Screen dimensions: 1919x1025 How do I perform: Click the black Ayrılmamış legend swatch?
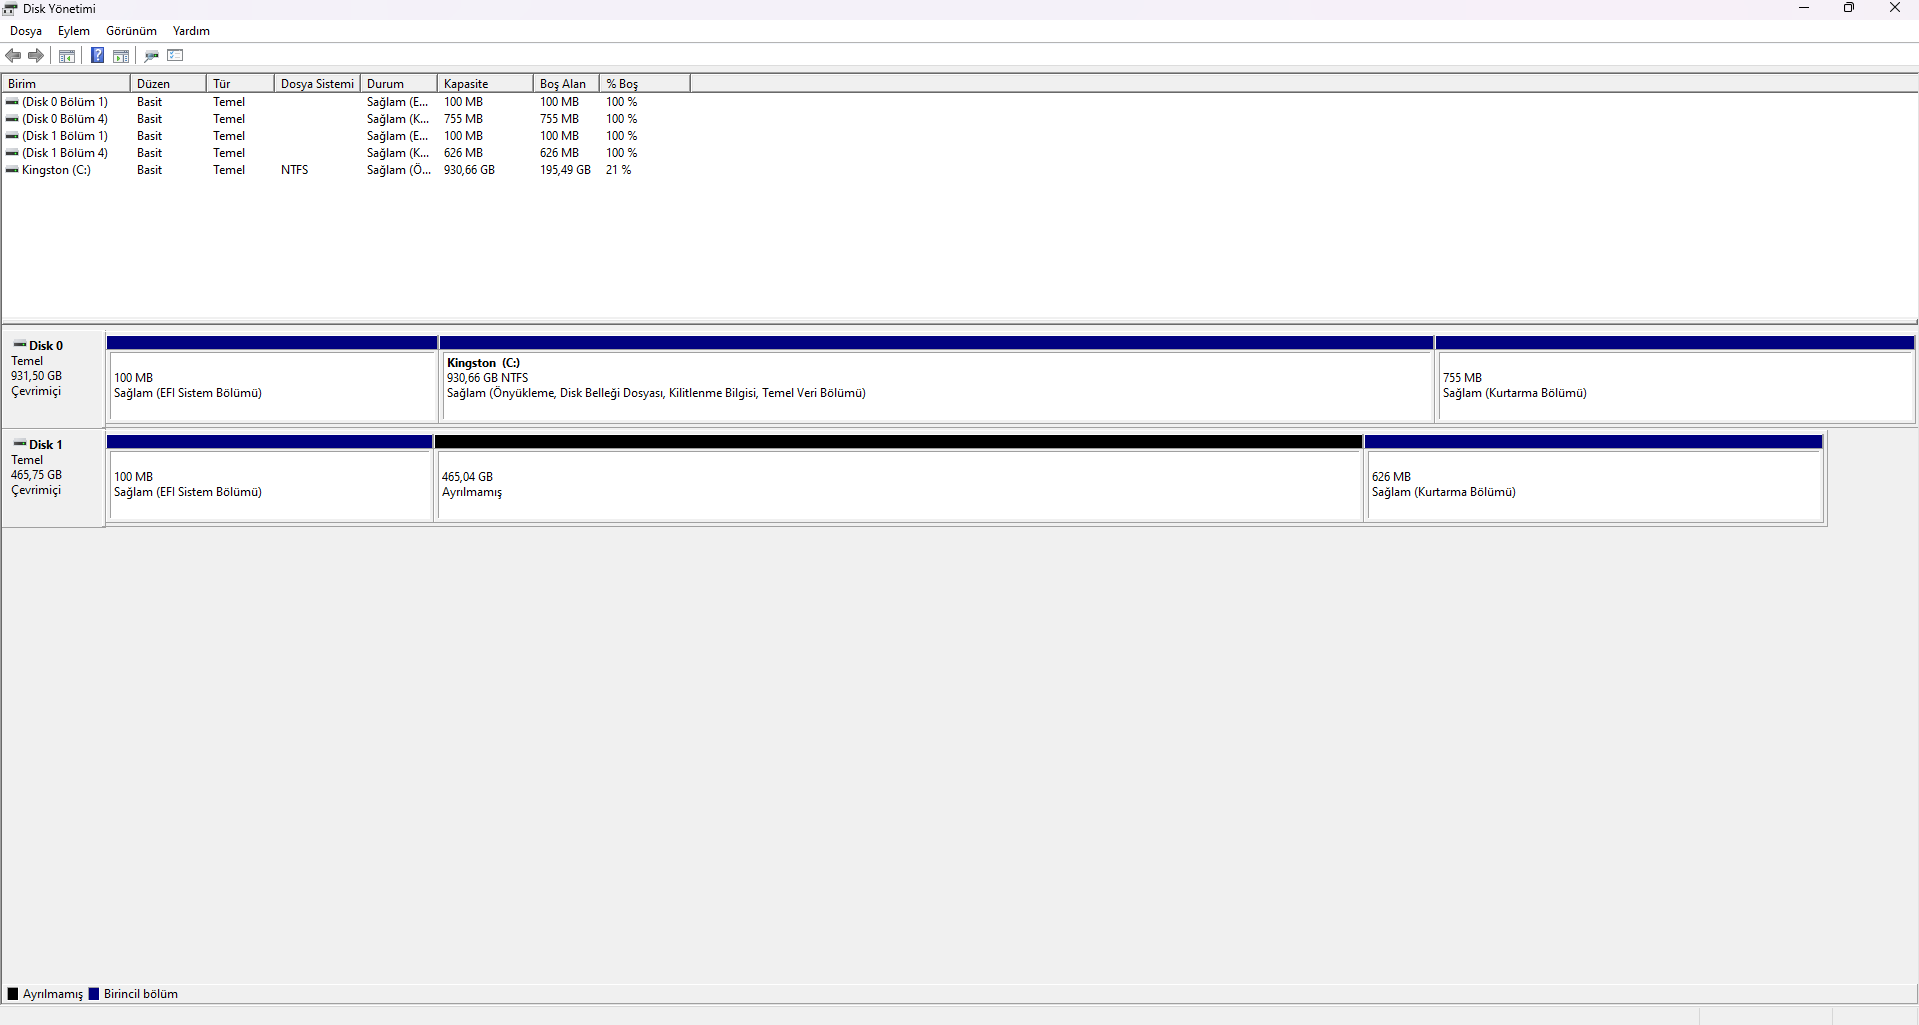tap(13, 994)
